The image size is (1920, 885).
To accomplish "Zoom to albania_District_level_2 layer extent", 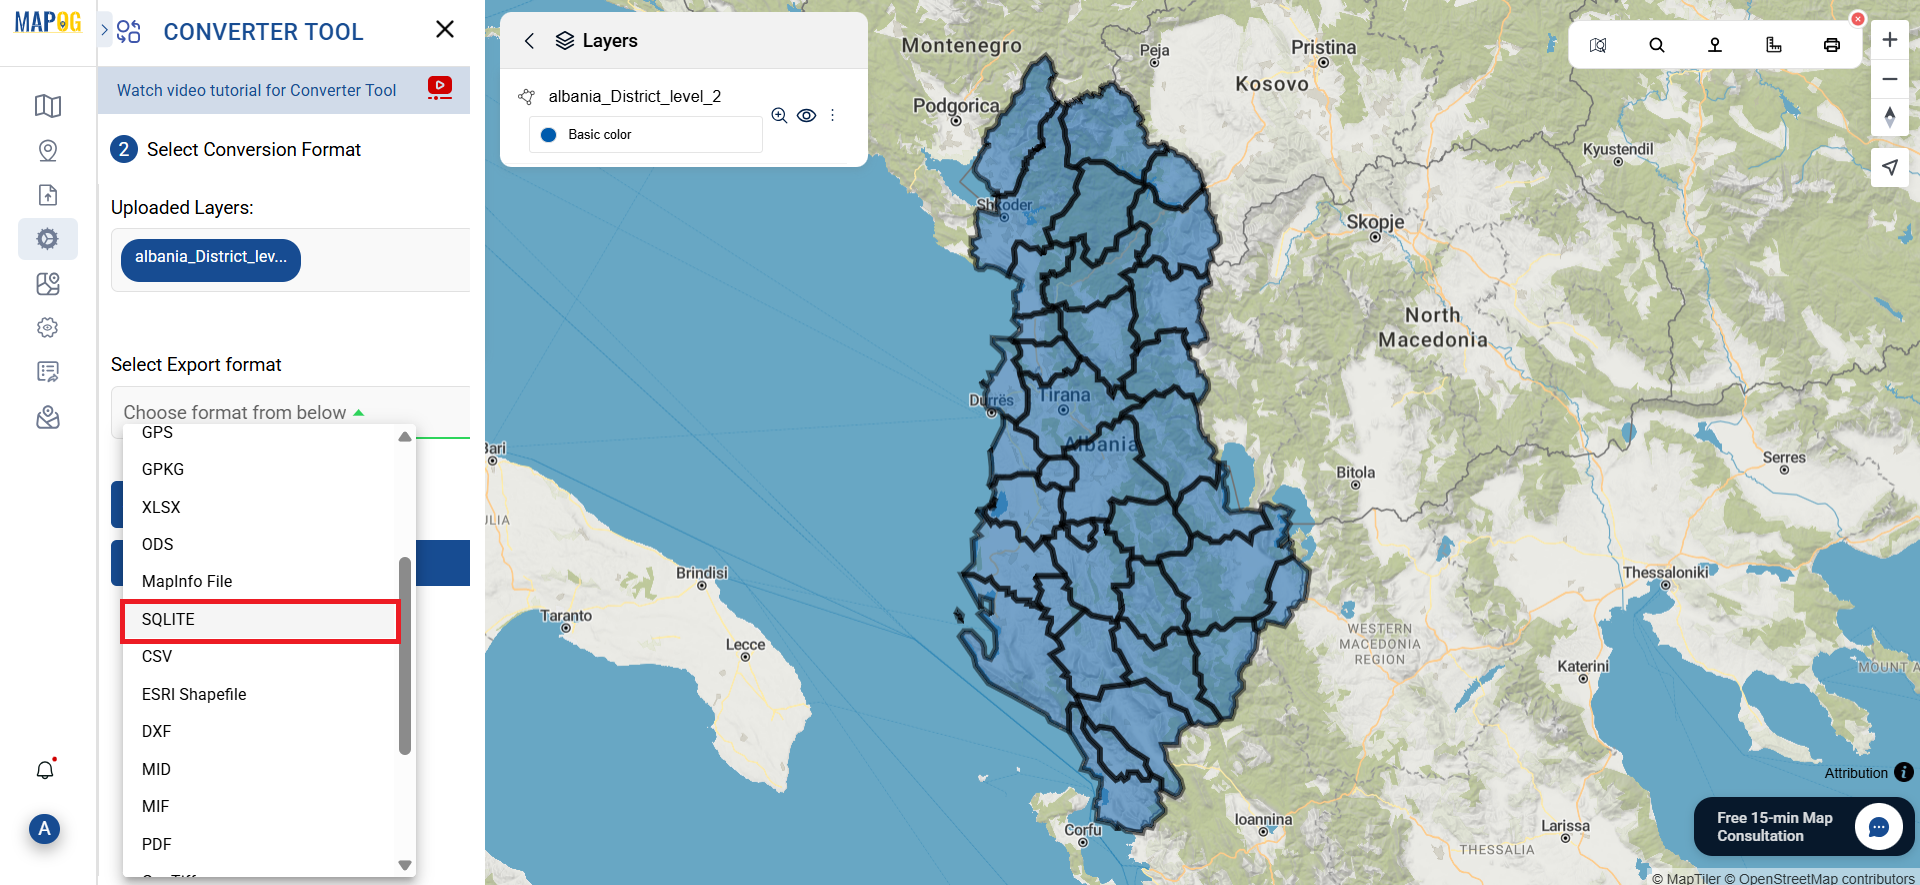I will 779,115.
